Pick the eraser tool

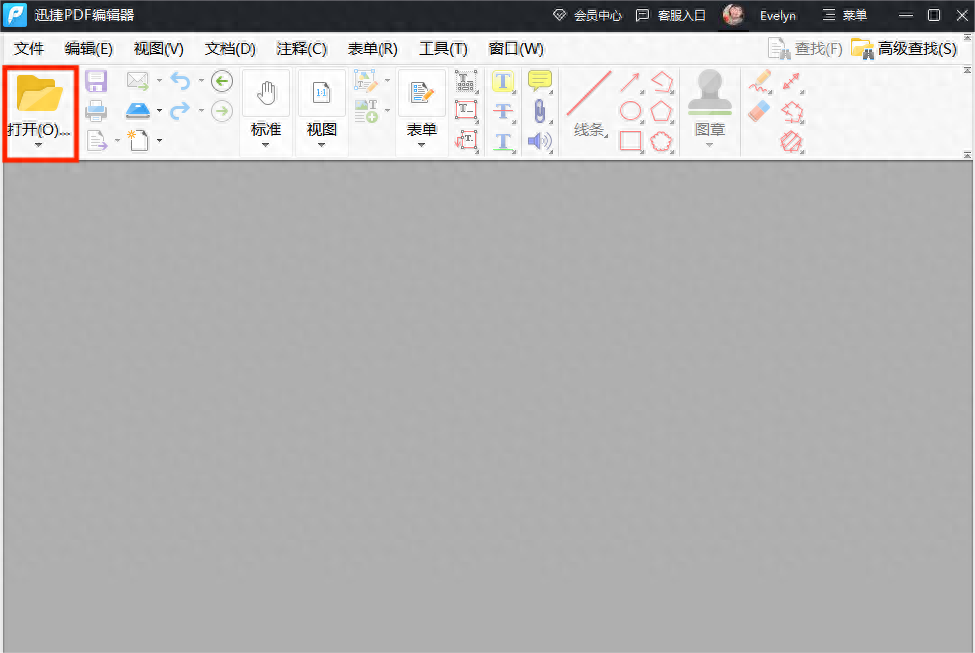[x=760, y=111]
